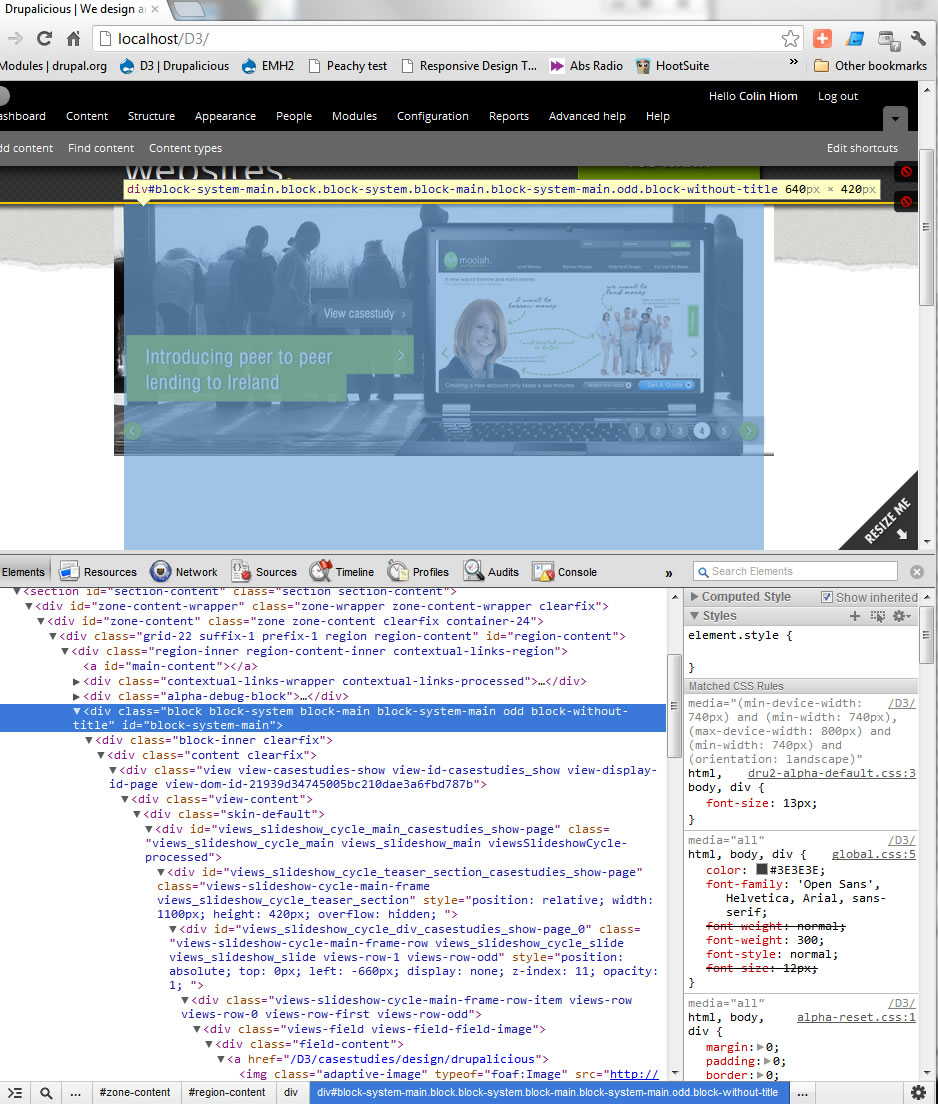This screenshot has width=938, height=1104.
Task: Show more devtools panels chevron
Action: [x=669, y=573]
